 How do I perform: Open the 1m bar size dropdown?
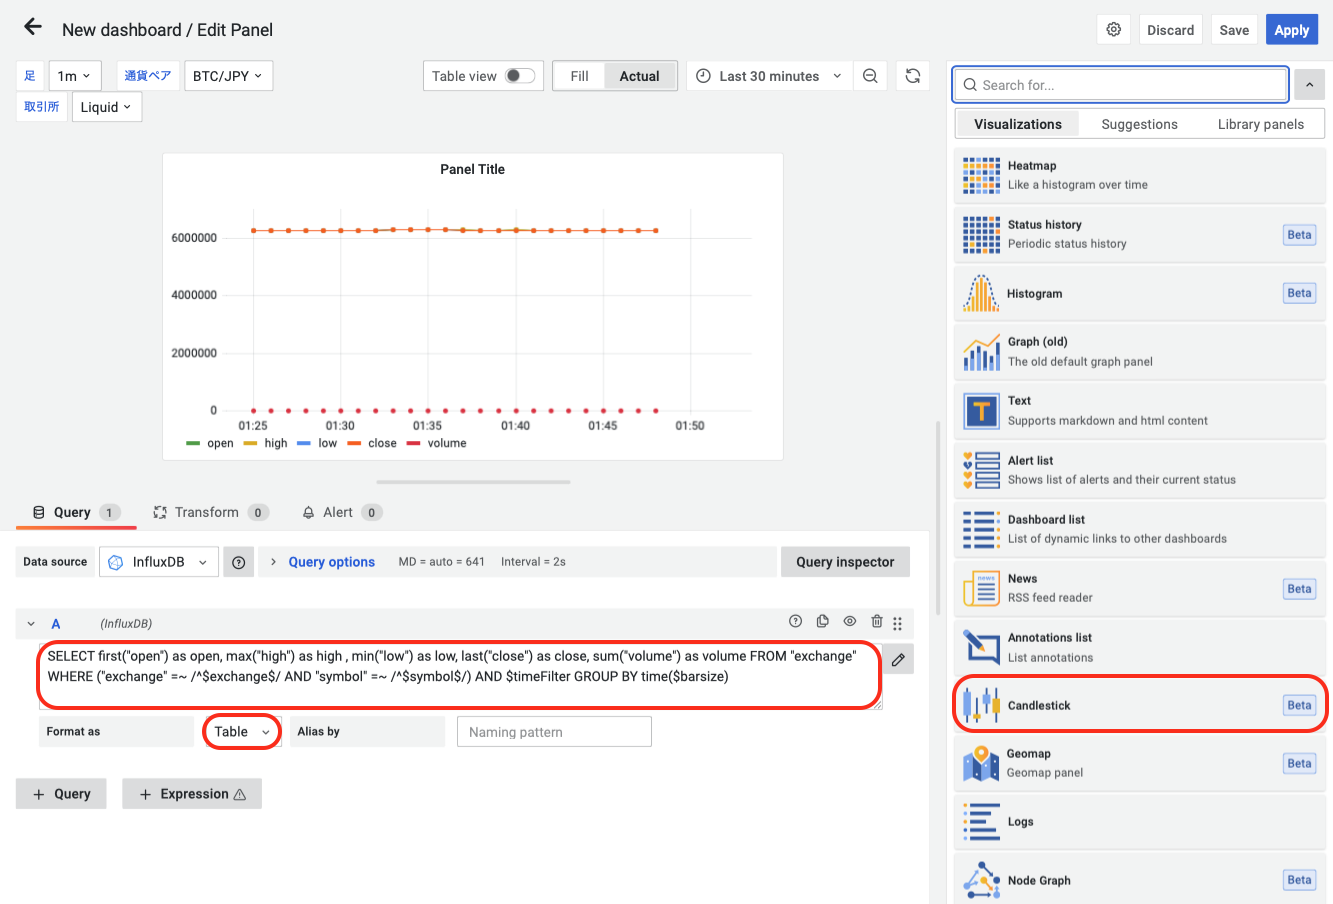pos(76,76)
